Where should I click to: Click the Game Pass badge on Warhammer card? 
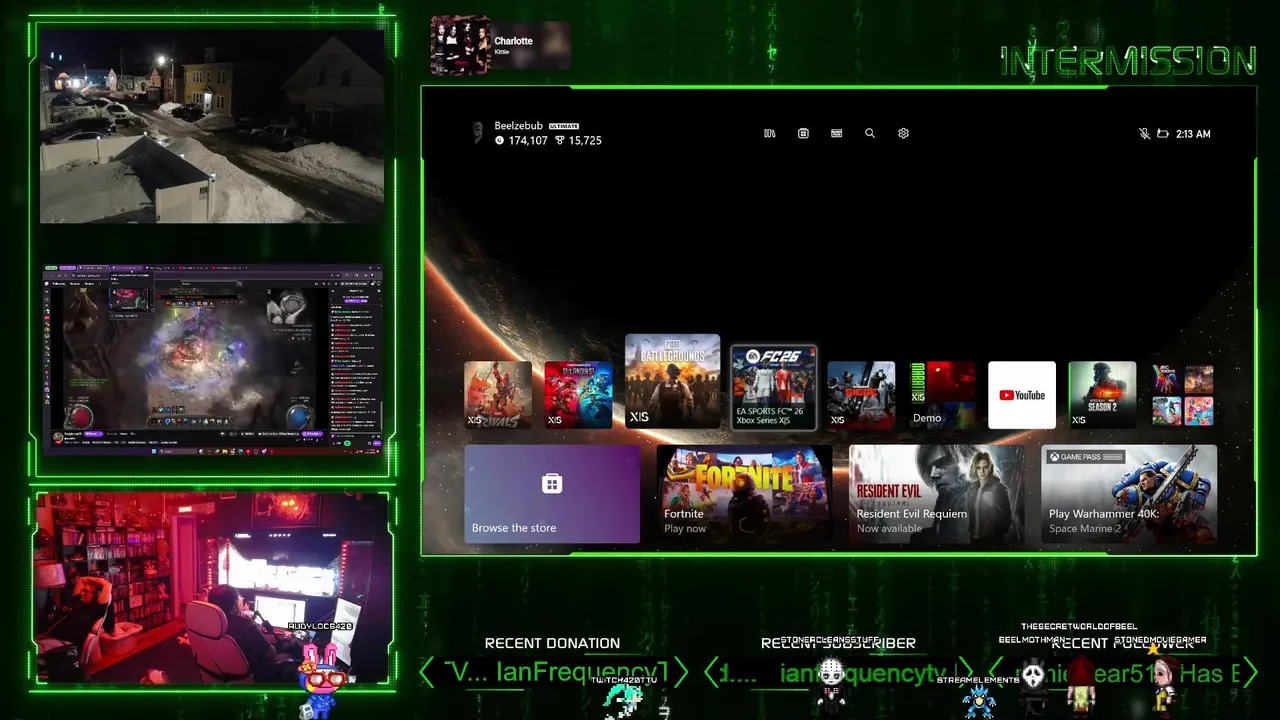tap(1086, 457)
